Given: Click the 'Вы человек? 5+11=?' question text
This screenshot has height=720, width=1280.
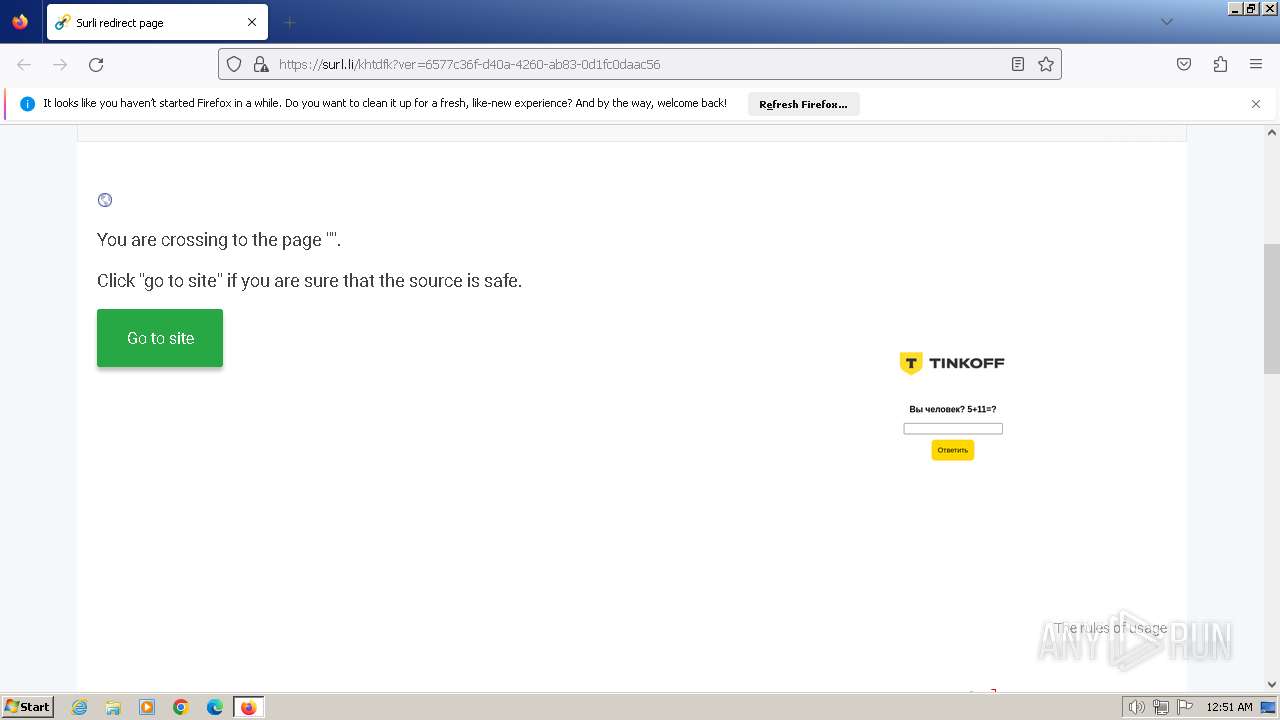Looking at the screenshot, I should click(953, 409).
